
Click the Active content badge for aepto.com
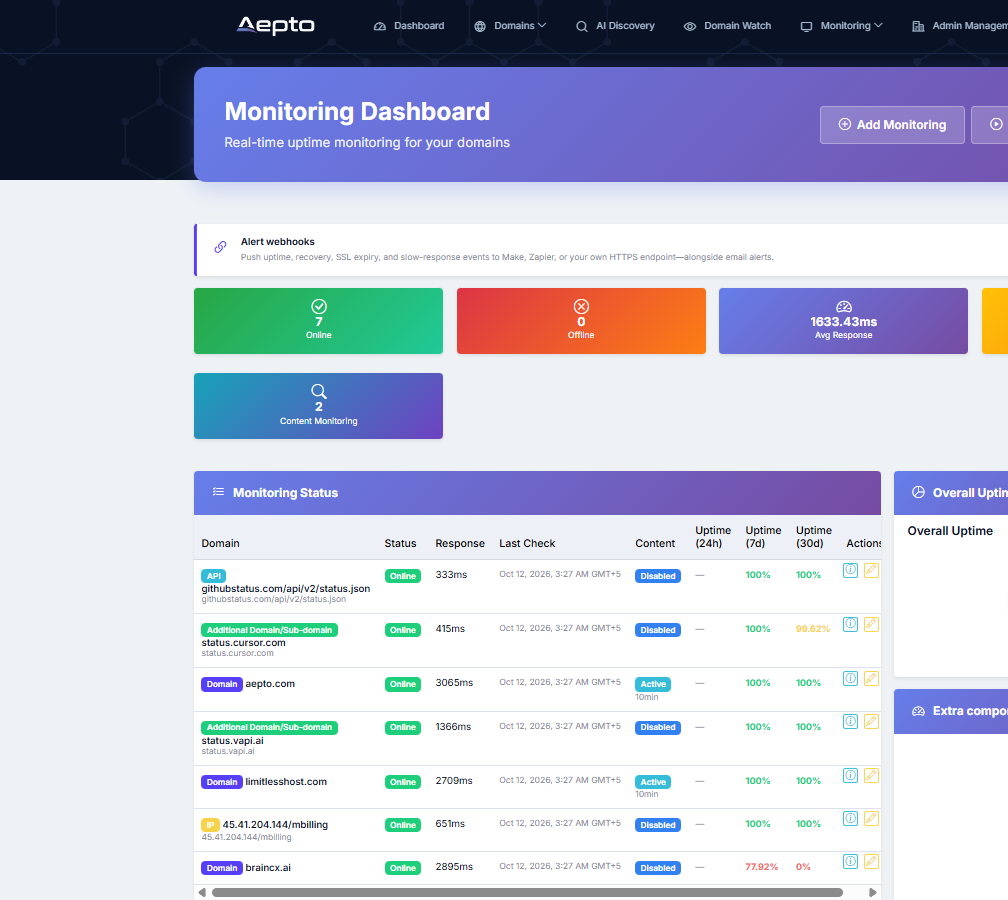tap(652, 684)
